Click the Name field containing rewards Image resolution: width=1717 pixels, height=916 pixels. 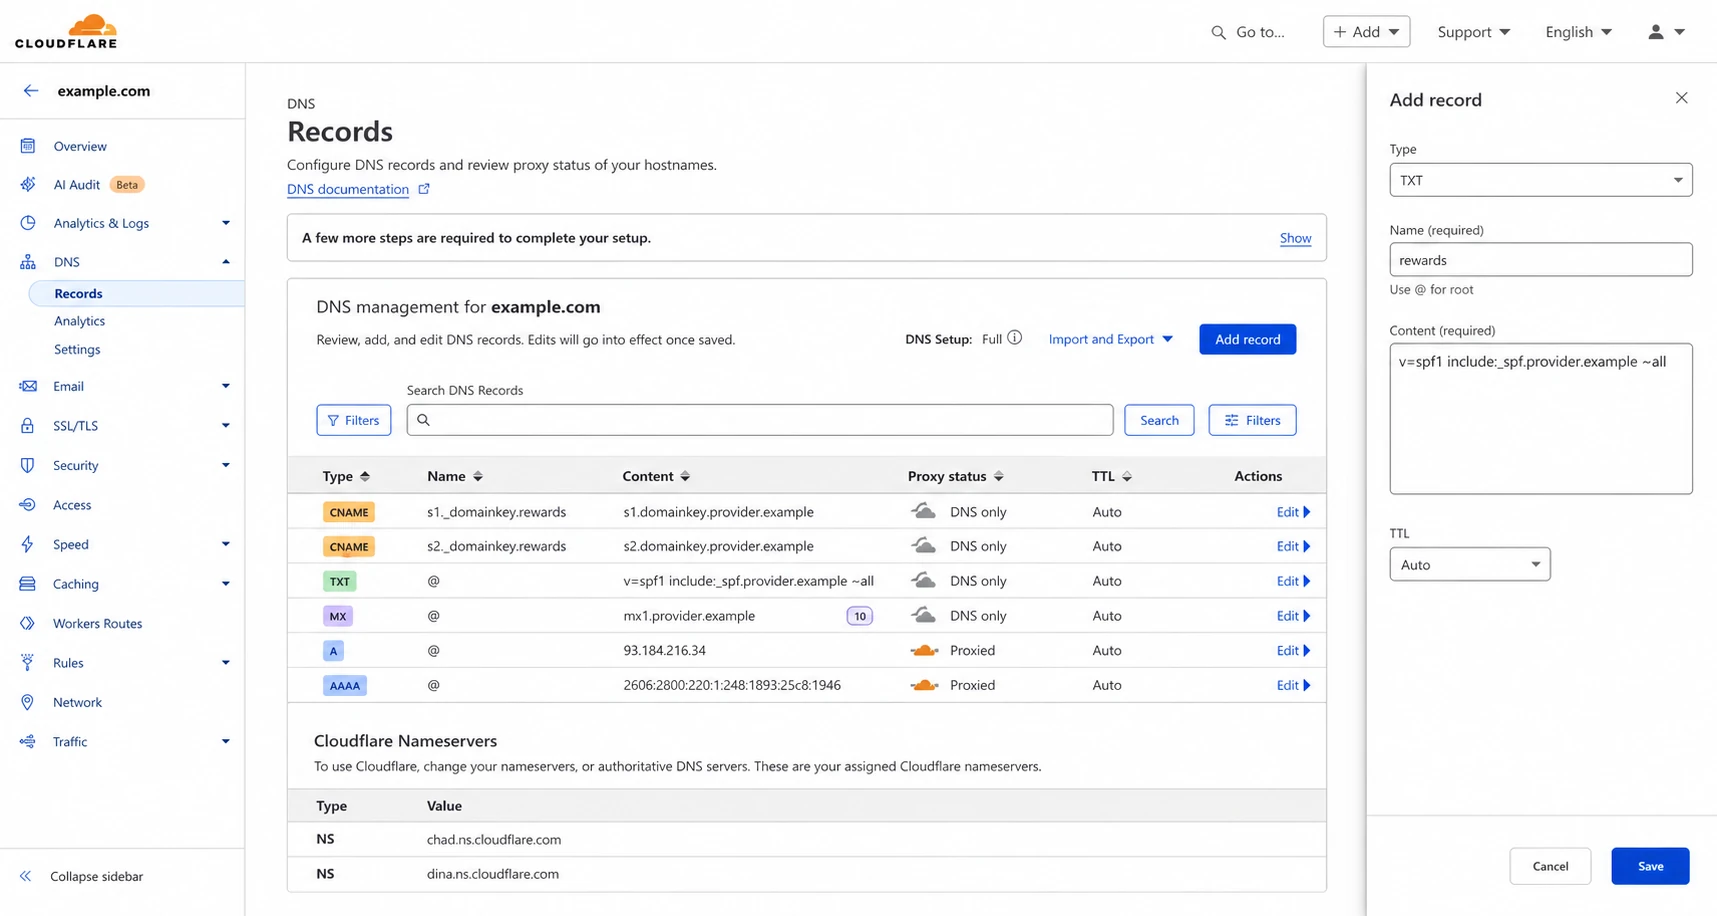[1540, 260]
